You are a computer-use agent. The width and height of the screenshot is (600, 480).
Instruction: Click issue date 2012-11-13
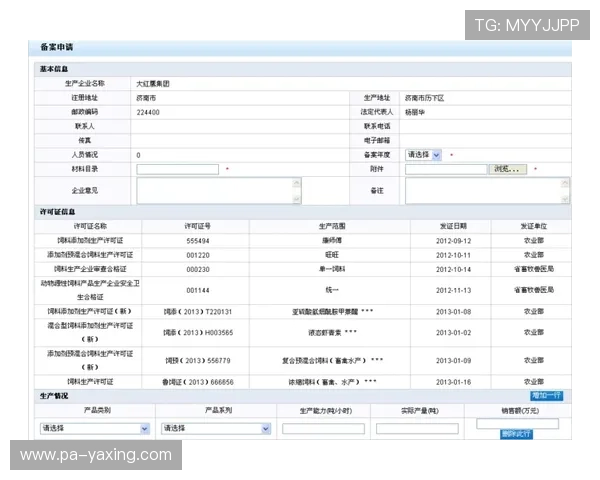[453, 291]
